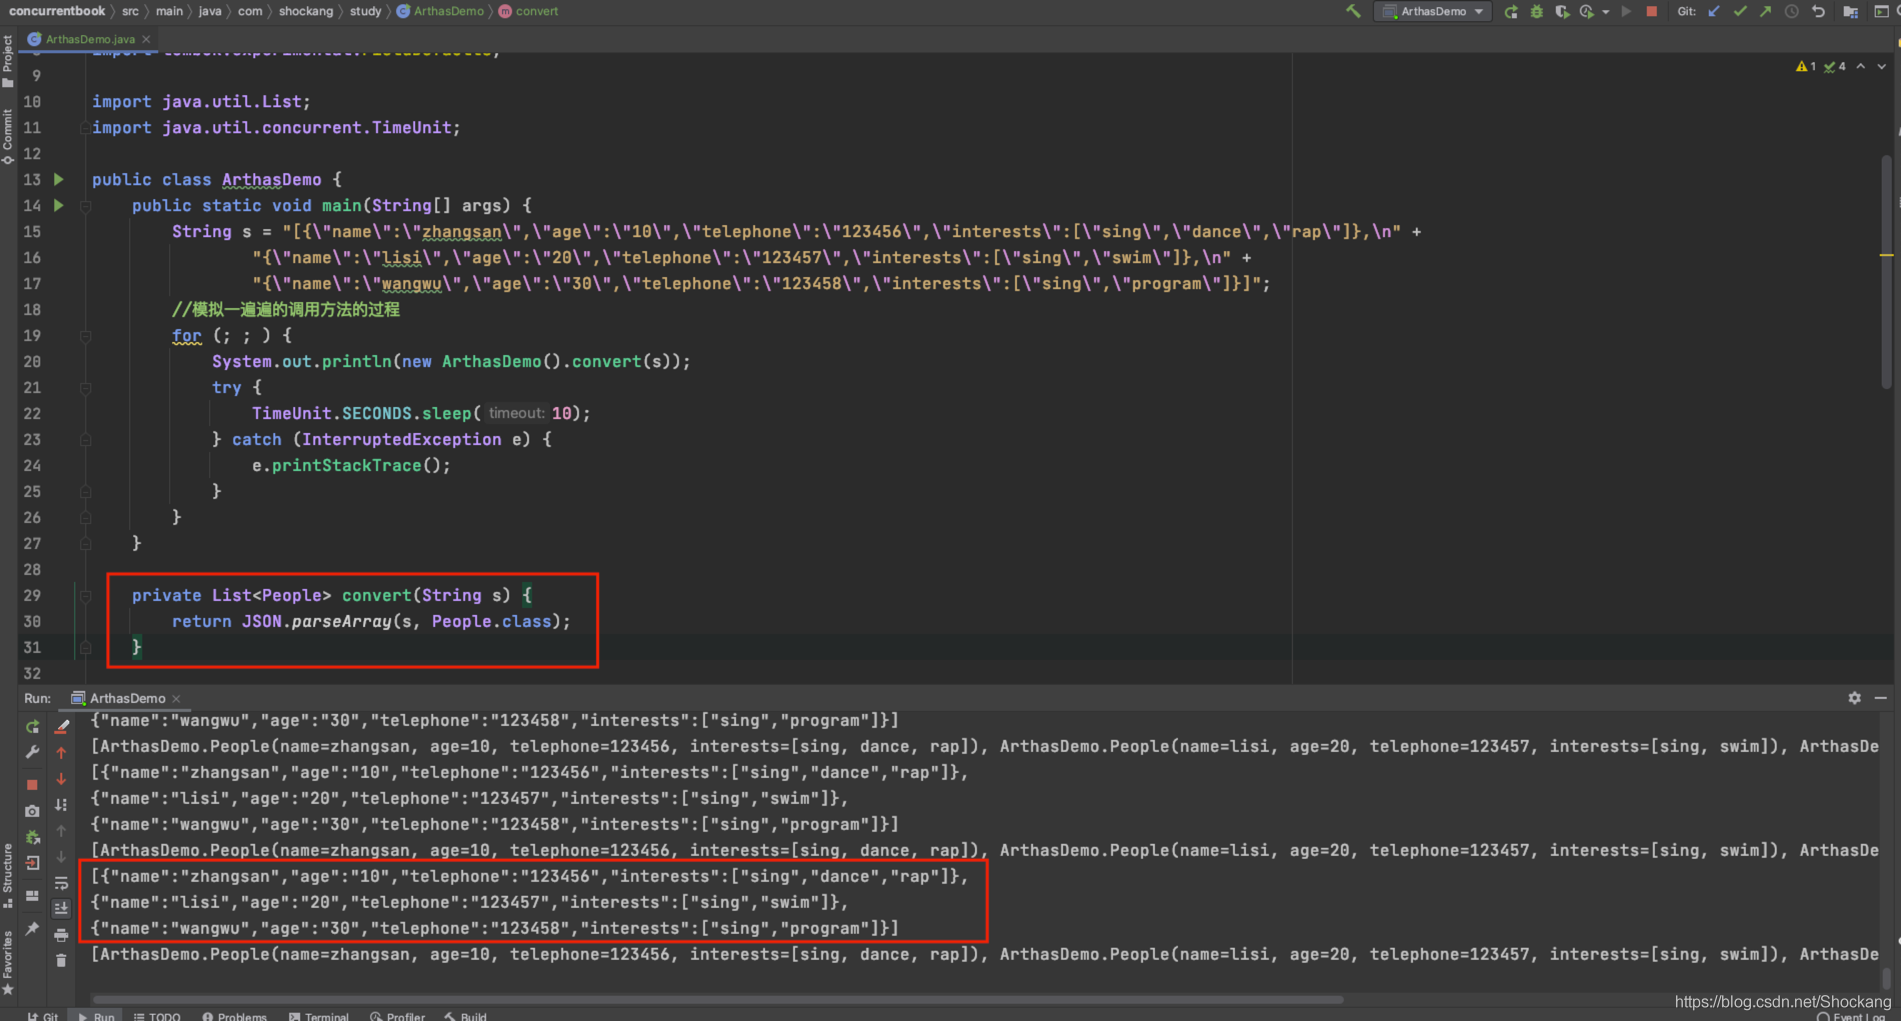Viewport: 1901px width, 1021px height.
Task: Click the study breadcrumb
Action: click(365, 11)
